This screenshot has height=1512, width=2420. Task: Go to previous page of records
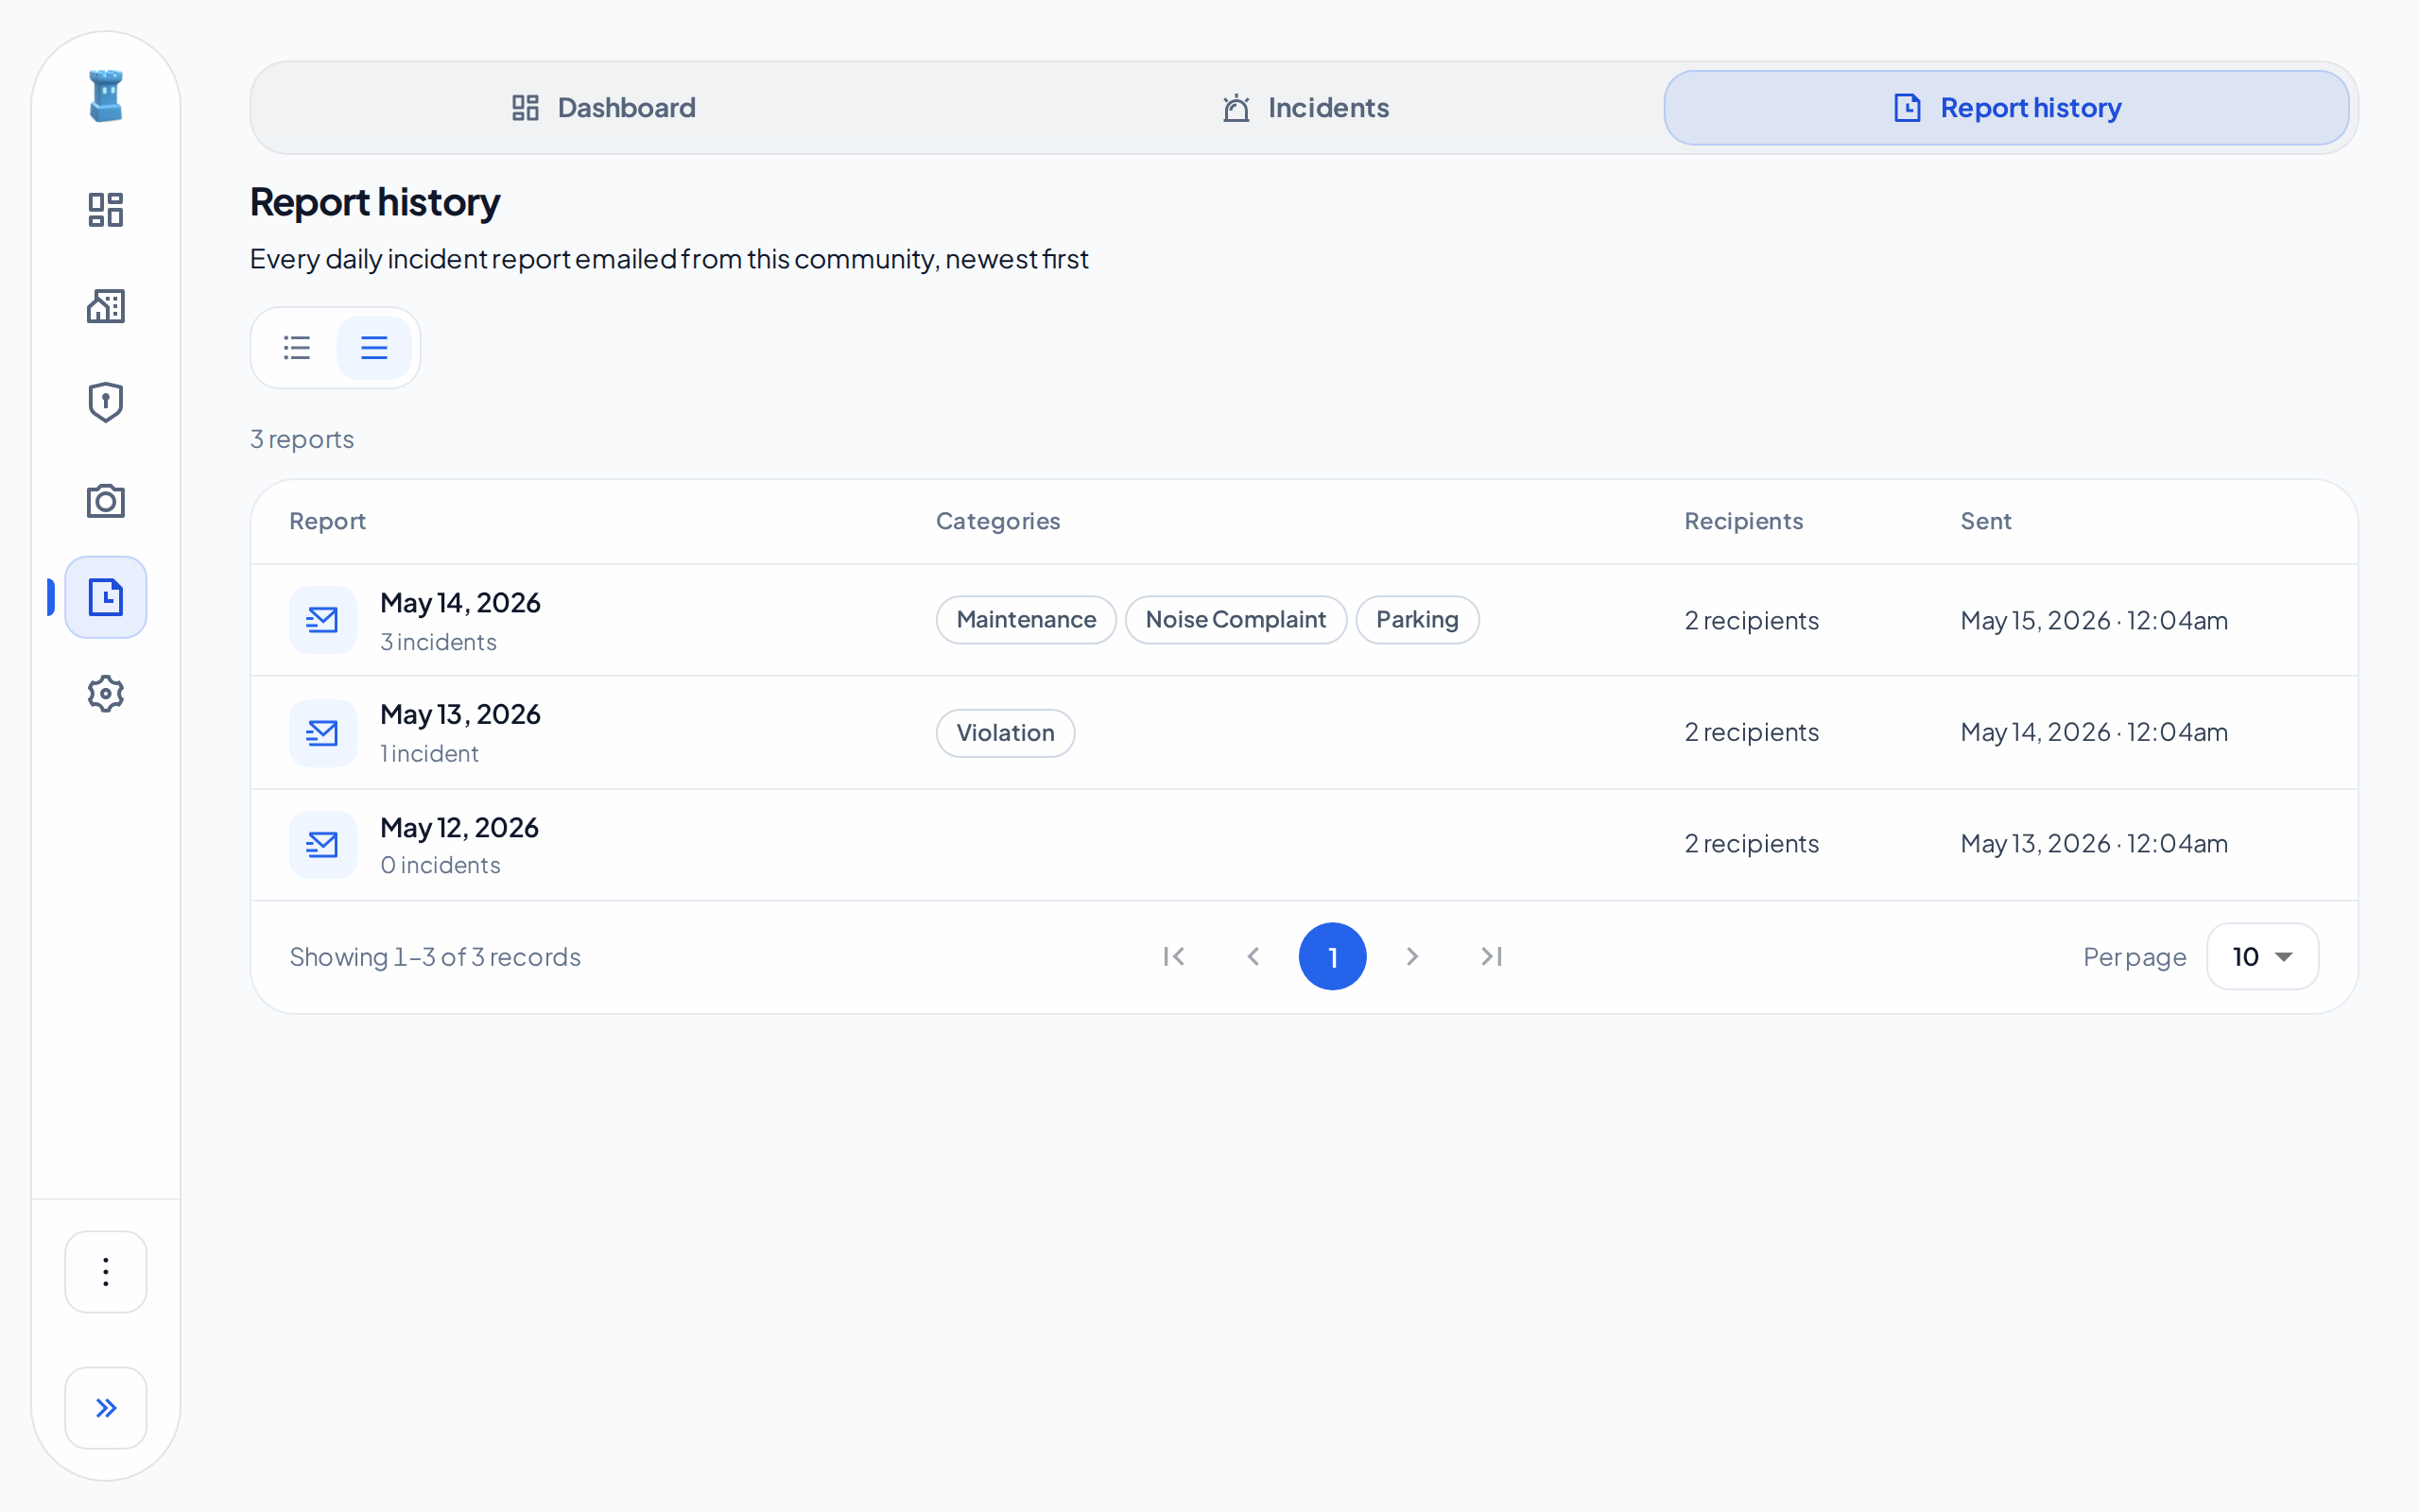point(1253,957)
